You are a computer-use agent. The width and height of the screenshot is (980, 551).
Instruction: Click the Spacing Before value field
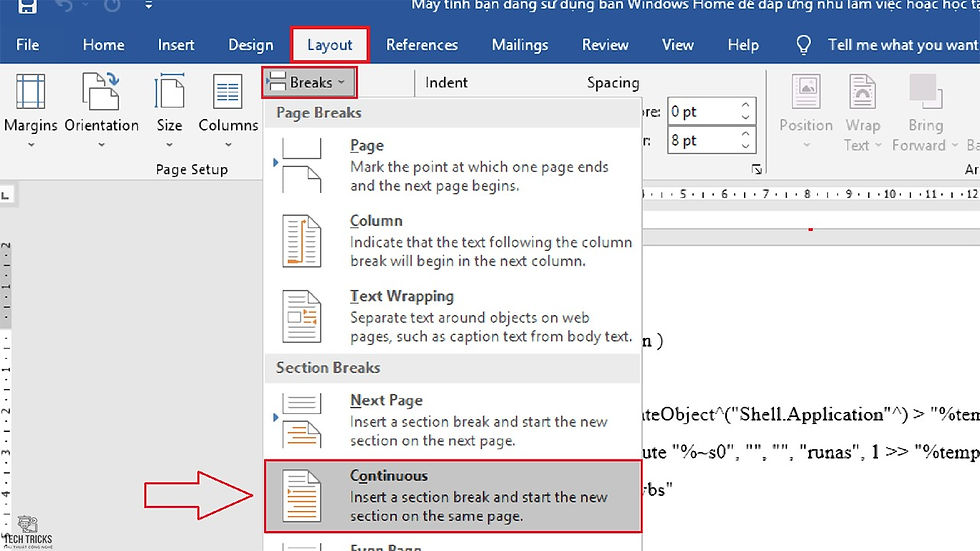(x=702, y=112)
